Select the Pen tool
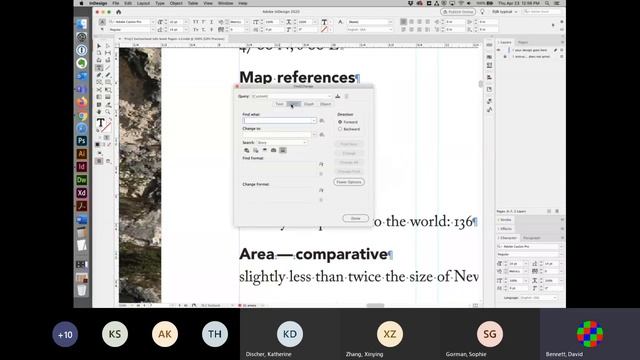640x360 pixels. (99, 75)
